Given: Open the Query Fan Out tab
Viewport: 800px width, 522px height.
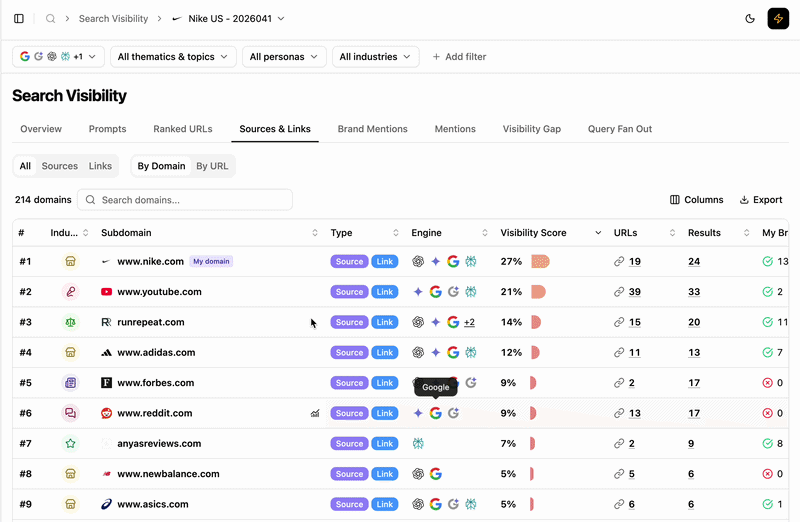Looking at the screenshot, I should 620,129.
